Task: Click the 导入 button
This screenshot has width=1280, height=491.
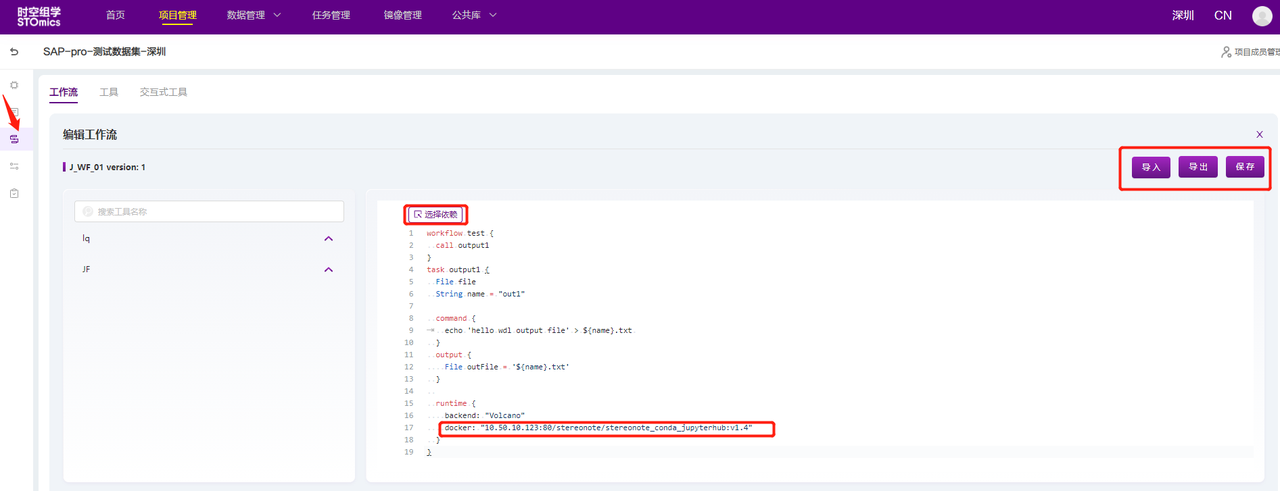Action: click(1151, 167)
